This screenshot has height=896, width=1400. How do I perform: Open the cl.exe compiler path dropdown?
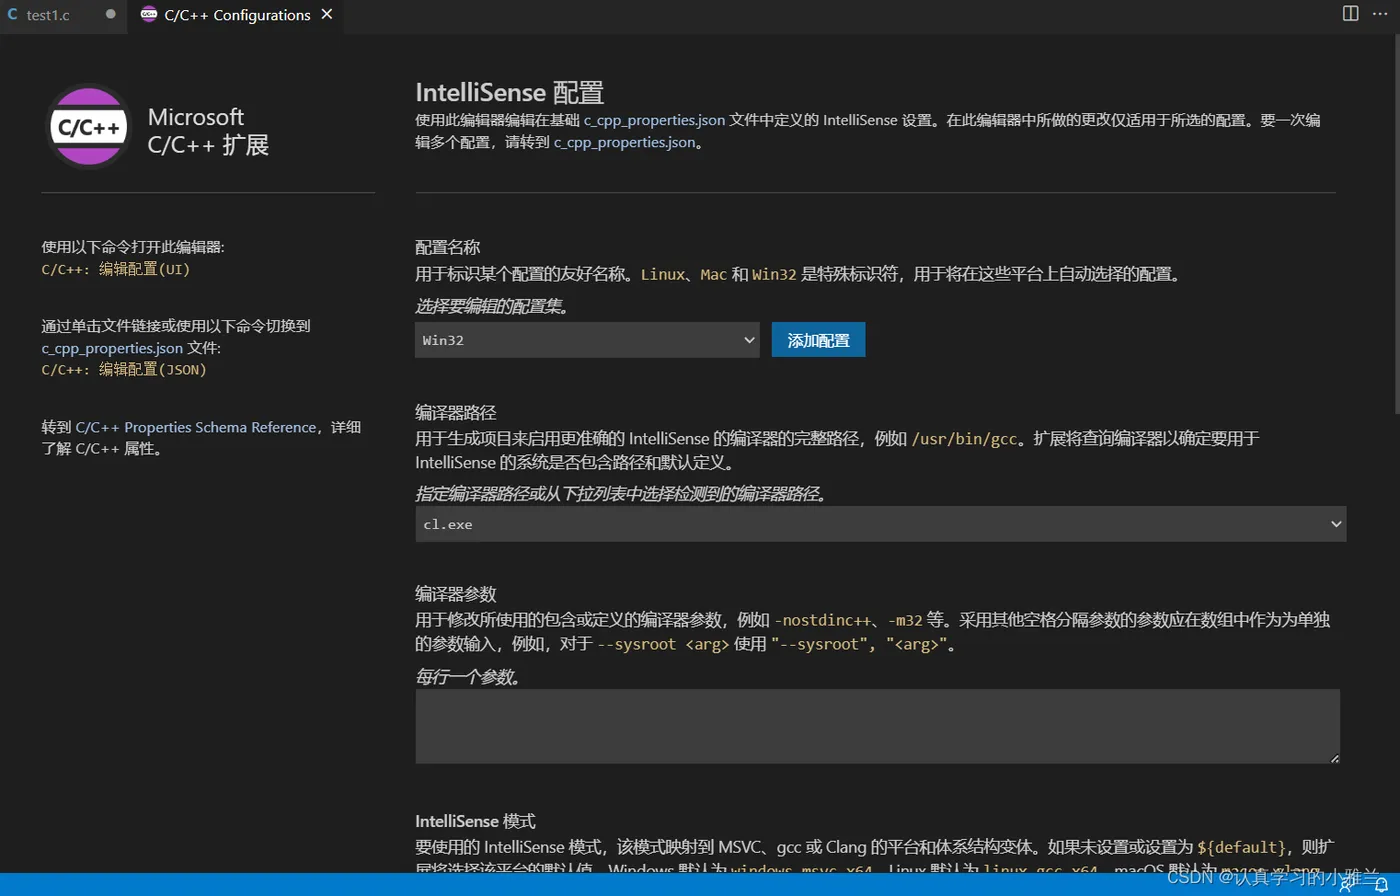pyautogui.click(x=881, y=524)
